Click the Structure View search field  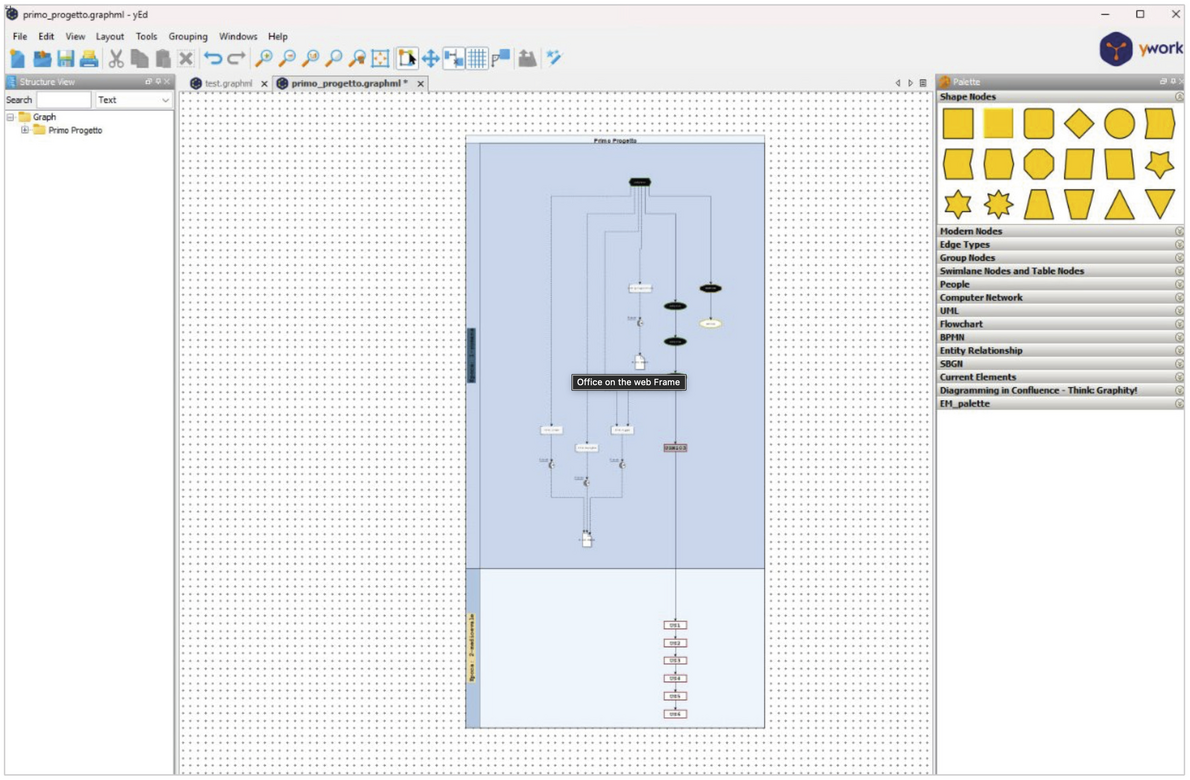(x=64, y=100)
